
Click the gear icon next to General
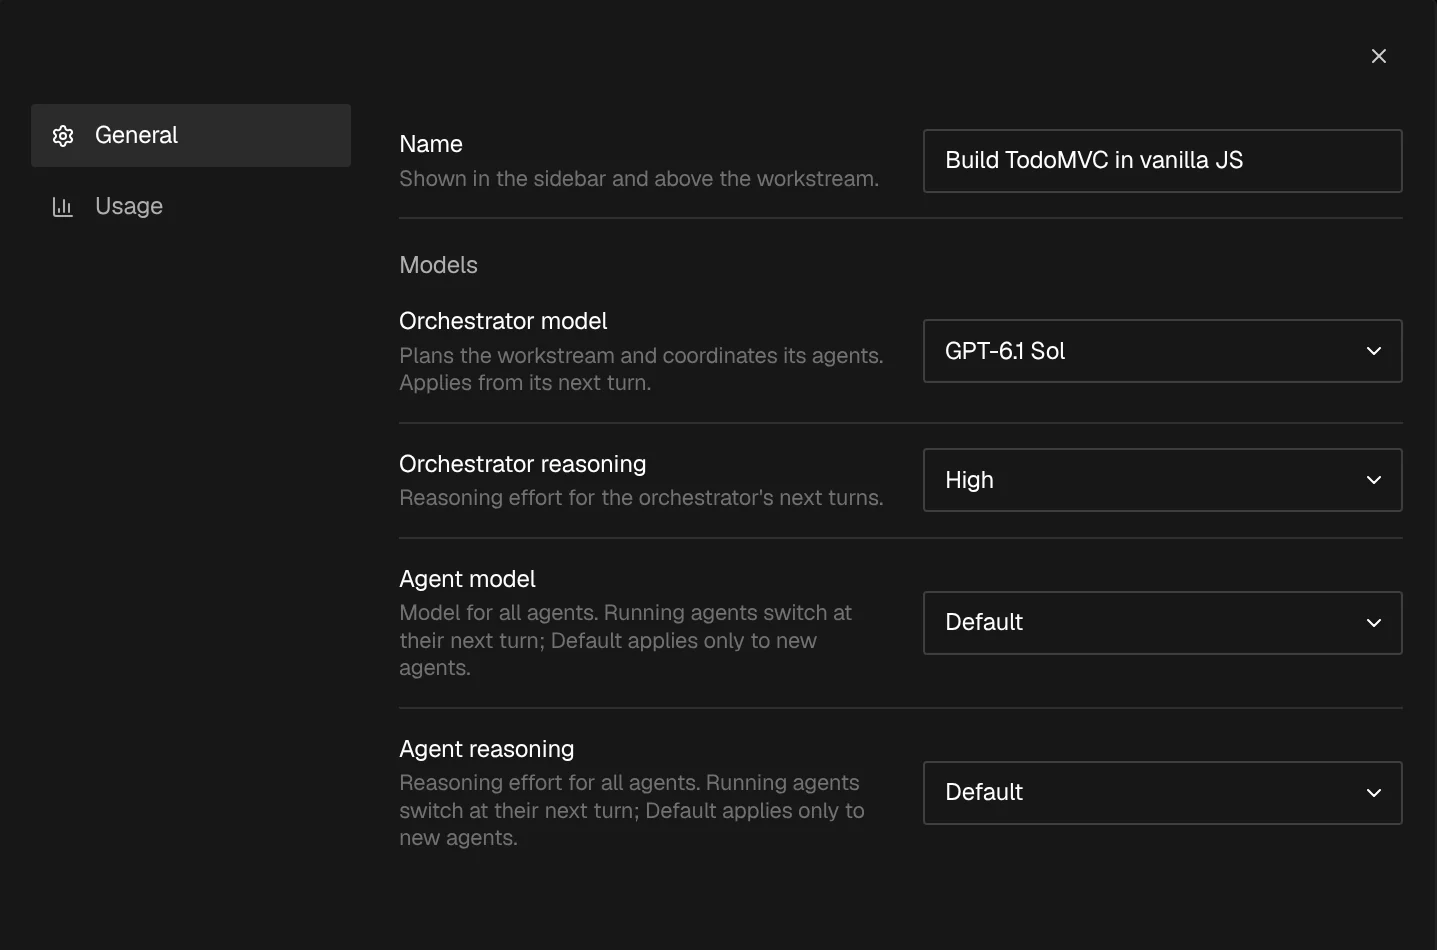pyautogui.click(x=63, y=136)
